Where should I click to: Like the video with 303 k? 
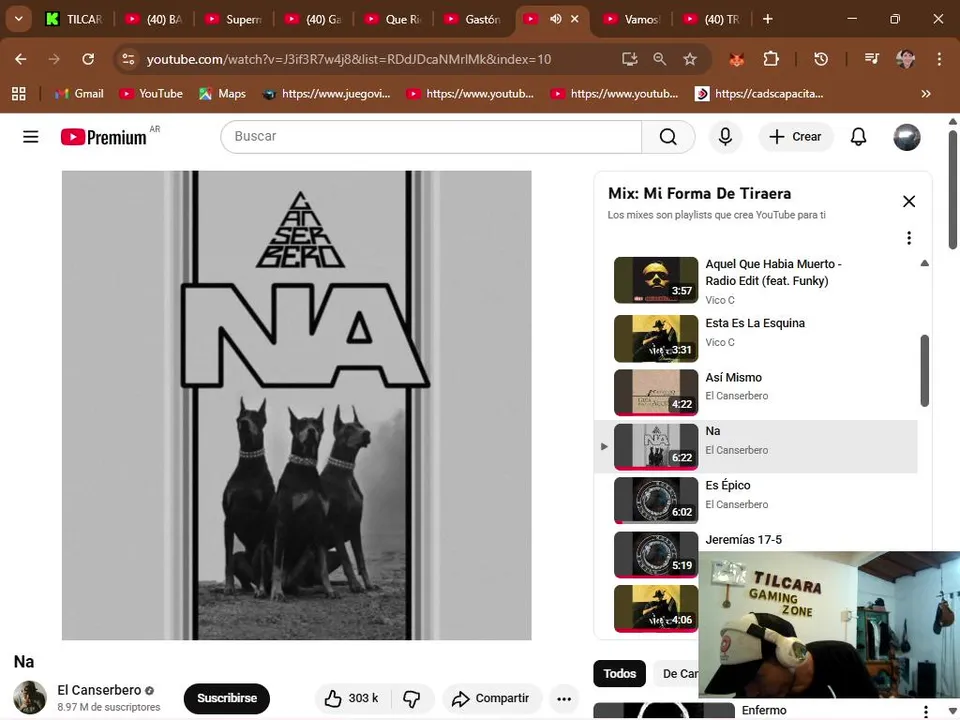[351, 698]
